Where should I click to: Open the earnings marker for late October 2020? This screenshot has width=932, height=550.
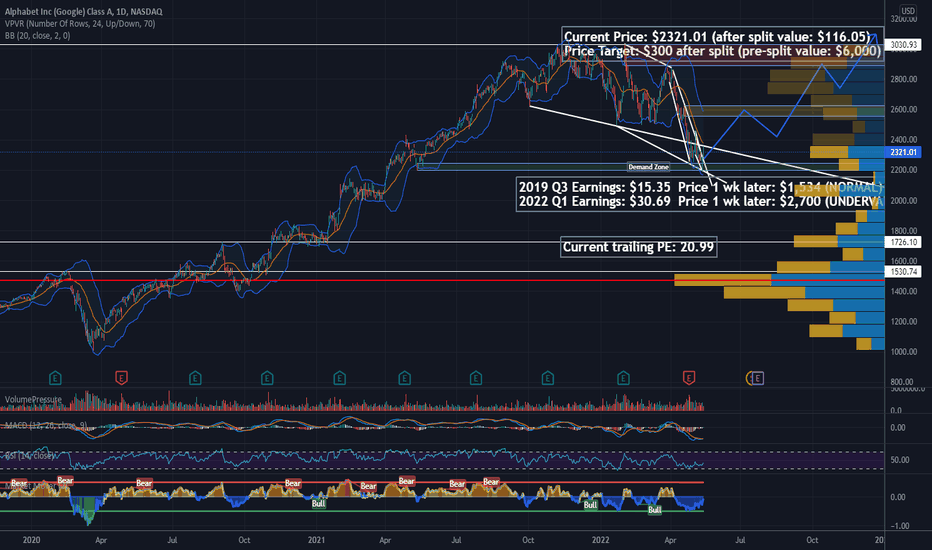click(x=267, y=378)
